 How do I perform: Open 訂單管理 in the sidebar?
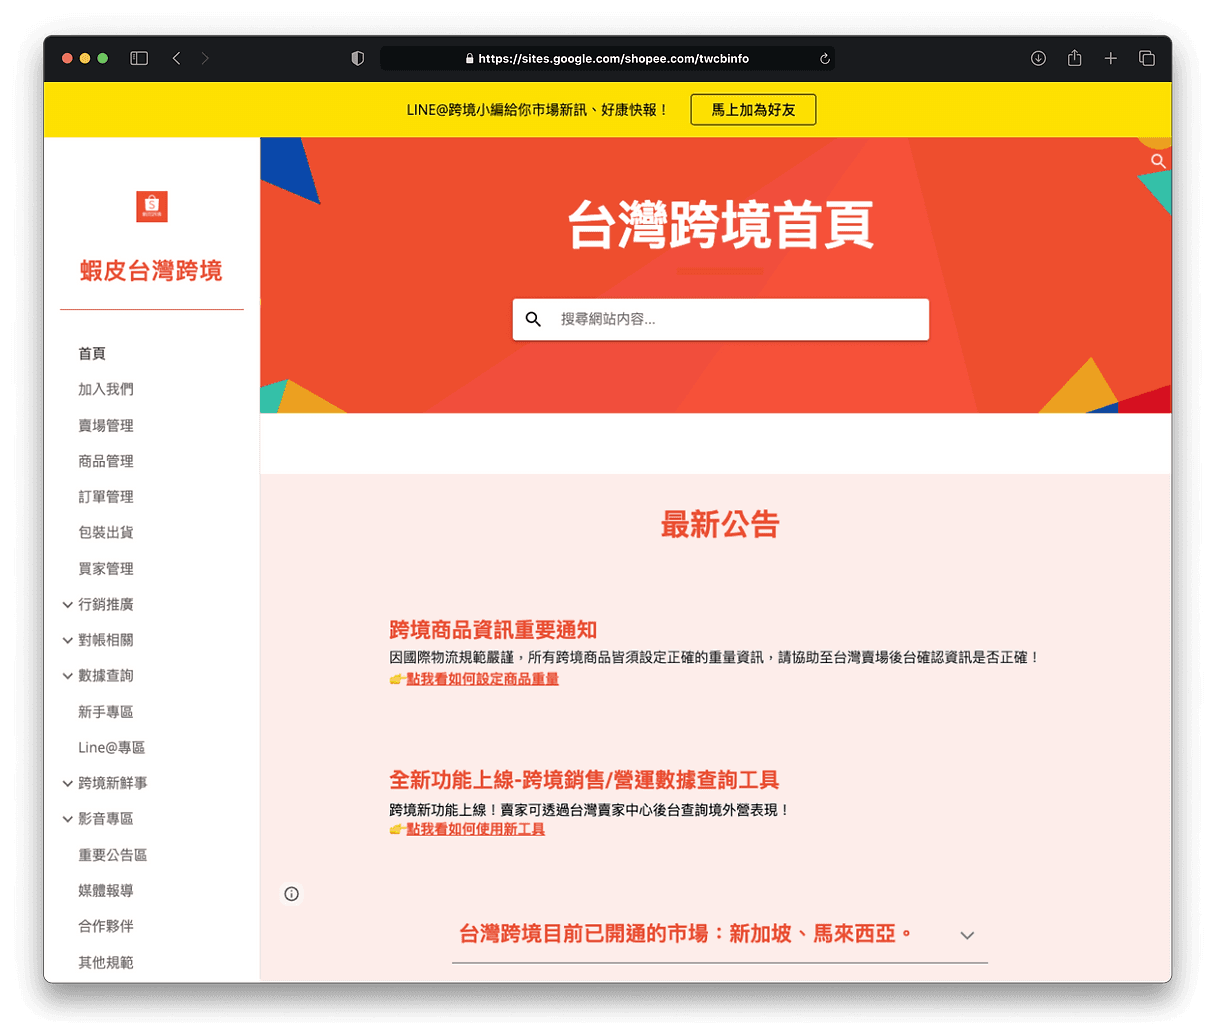click(106, 497)
